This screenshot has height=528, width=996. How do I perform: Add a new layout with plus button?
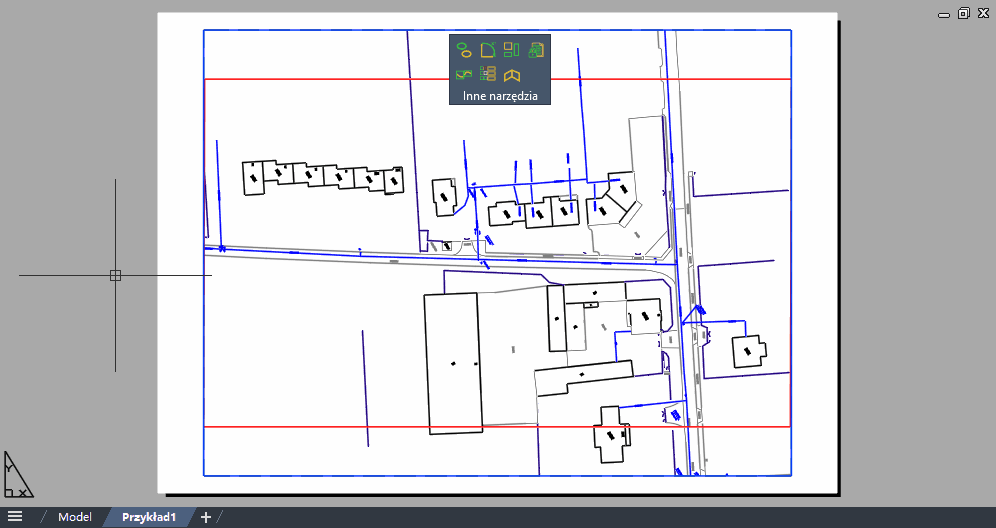click(x=206, y=517)
